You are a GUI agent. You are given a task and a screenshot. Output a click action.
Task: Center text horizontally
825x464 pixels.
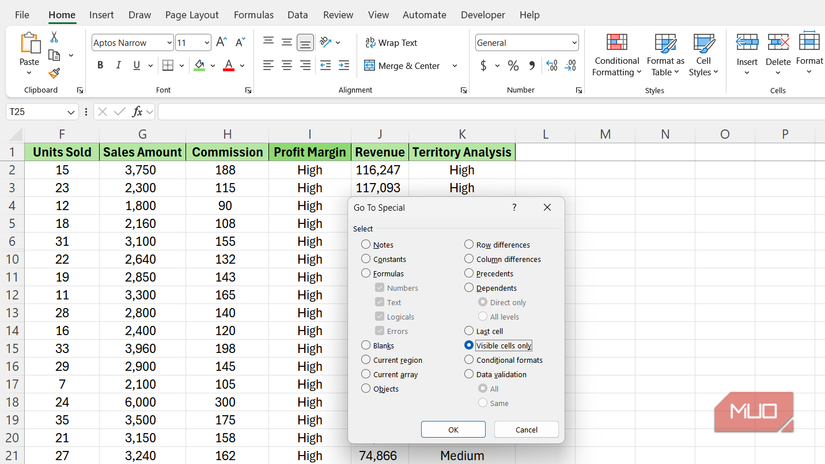(287, 66)
